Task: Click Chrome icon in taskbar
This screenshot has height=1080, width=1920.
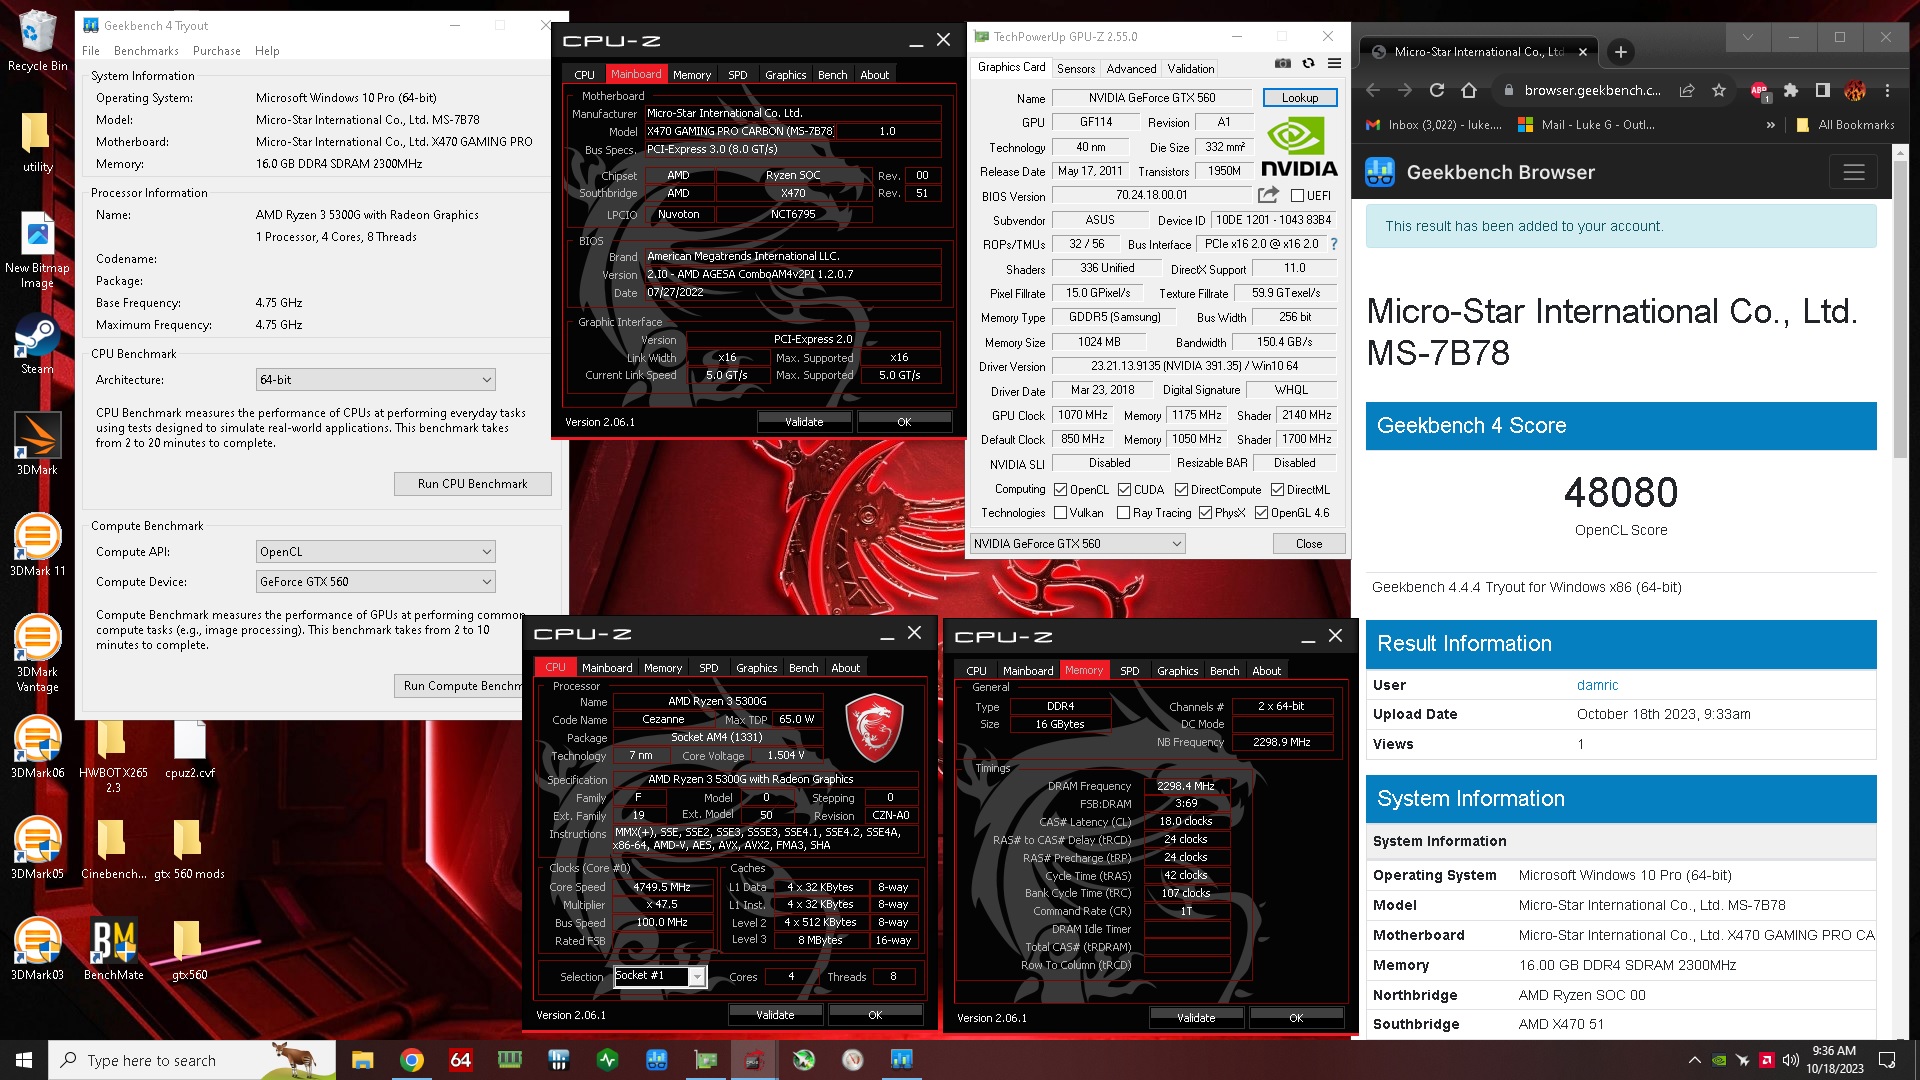Action: (x=412, y=1060)
